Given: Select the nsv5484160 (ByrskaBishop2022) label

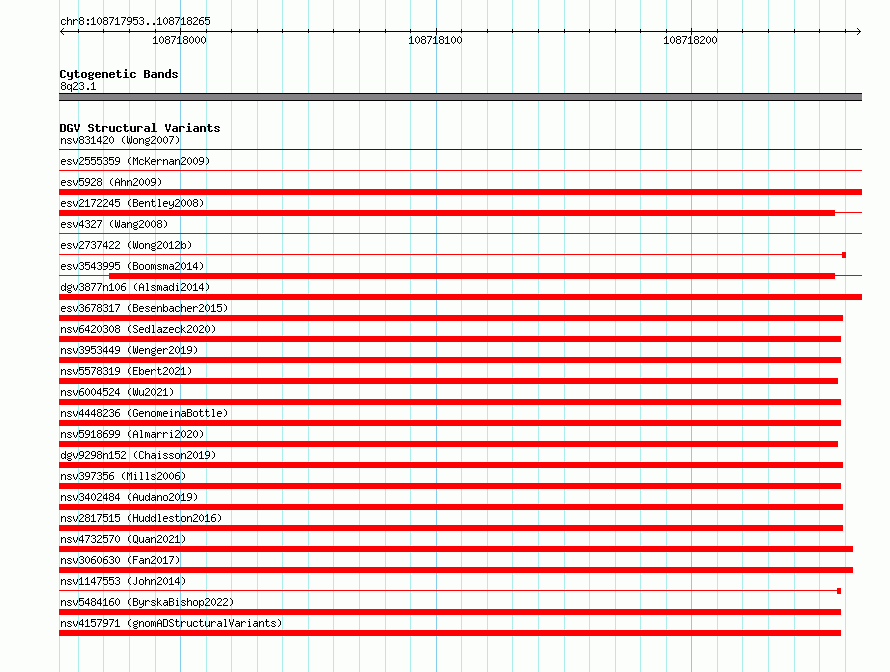Looking at the screenshot, I should [x=147, y=602].
